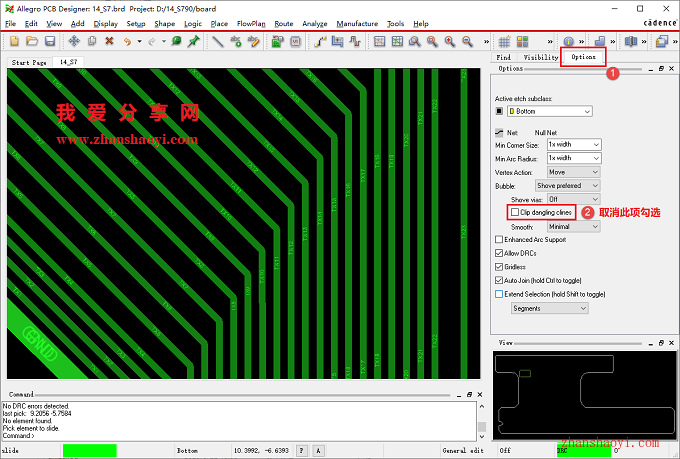Viewport: 680px width, 459px height.
Task: Click the green globe toolbar icon
Action: point(176,41)
